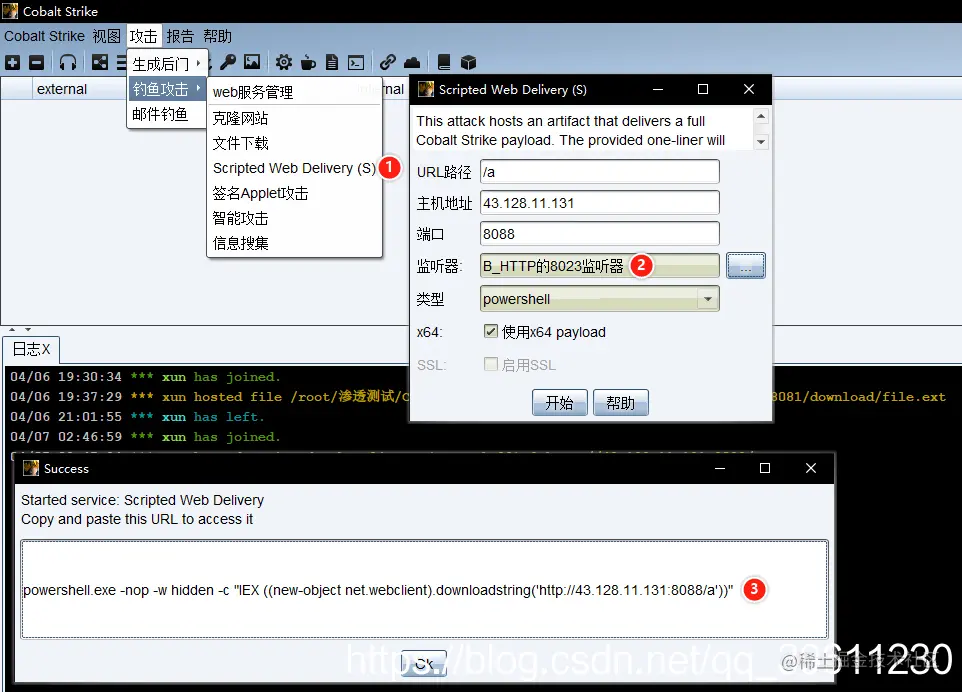This screenshot has height=692, width=962.
Task: Expand the 生成后门 submenu
Action: click(166, 63)
